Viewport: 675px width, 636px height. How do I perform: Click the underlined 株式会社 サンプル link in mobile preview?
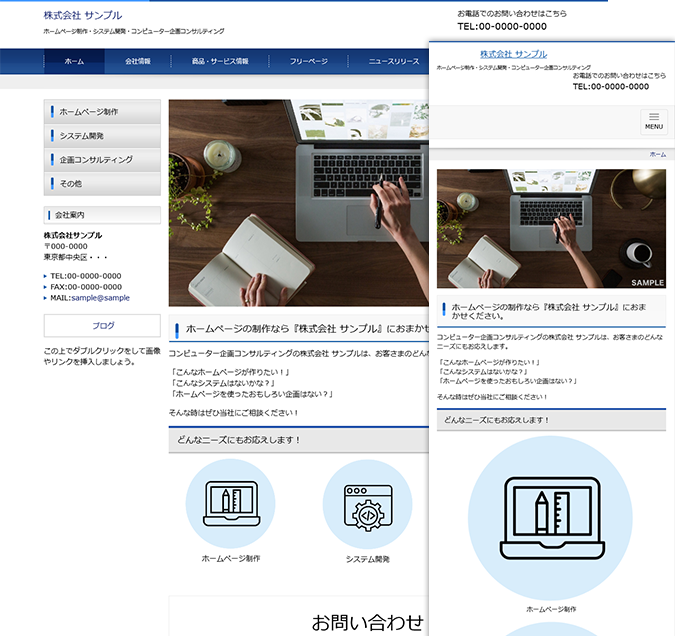(x=513, y=54)
